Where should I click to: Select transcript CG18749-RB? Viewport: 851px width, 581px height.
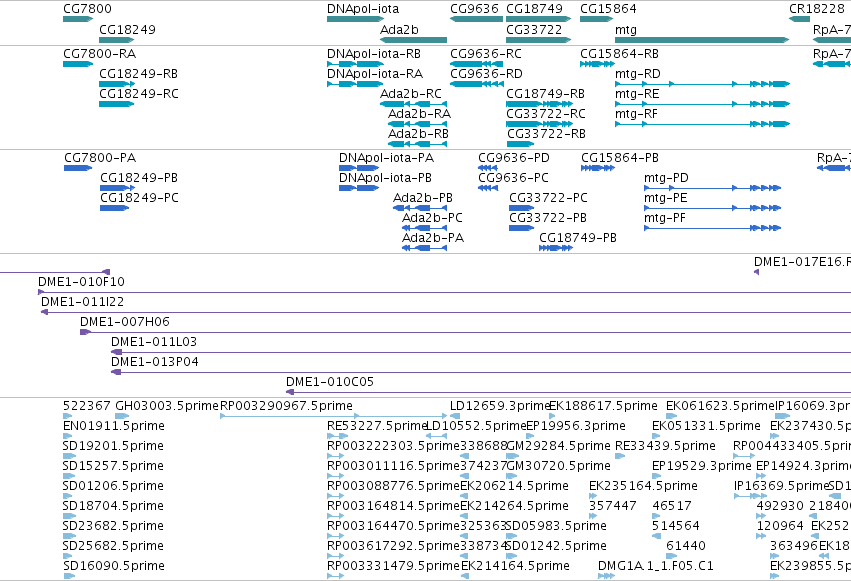545,94
